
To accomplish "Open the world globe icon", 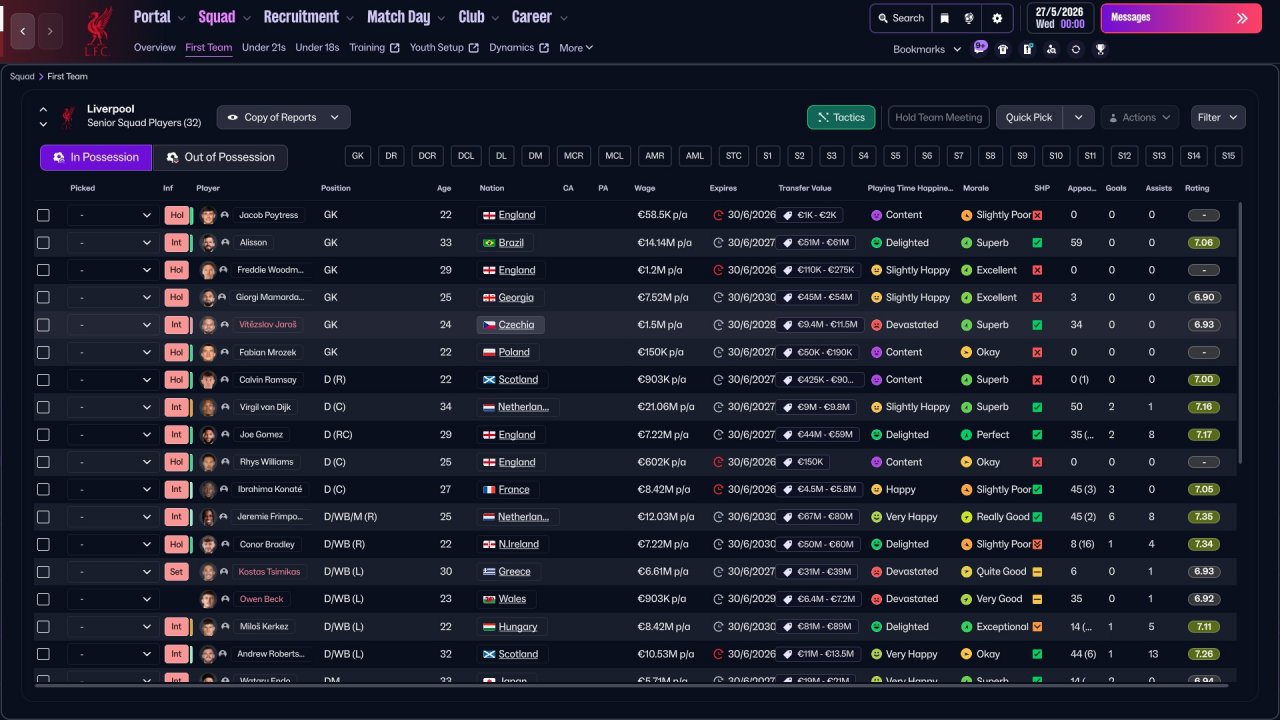I will click(x=970, y=18).
